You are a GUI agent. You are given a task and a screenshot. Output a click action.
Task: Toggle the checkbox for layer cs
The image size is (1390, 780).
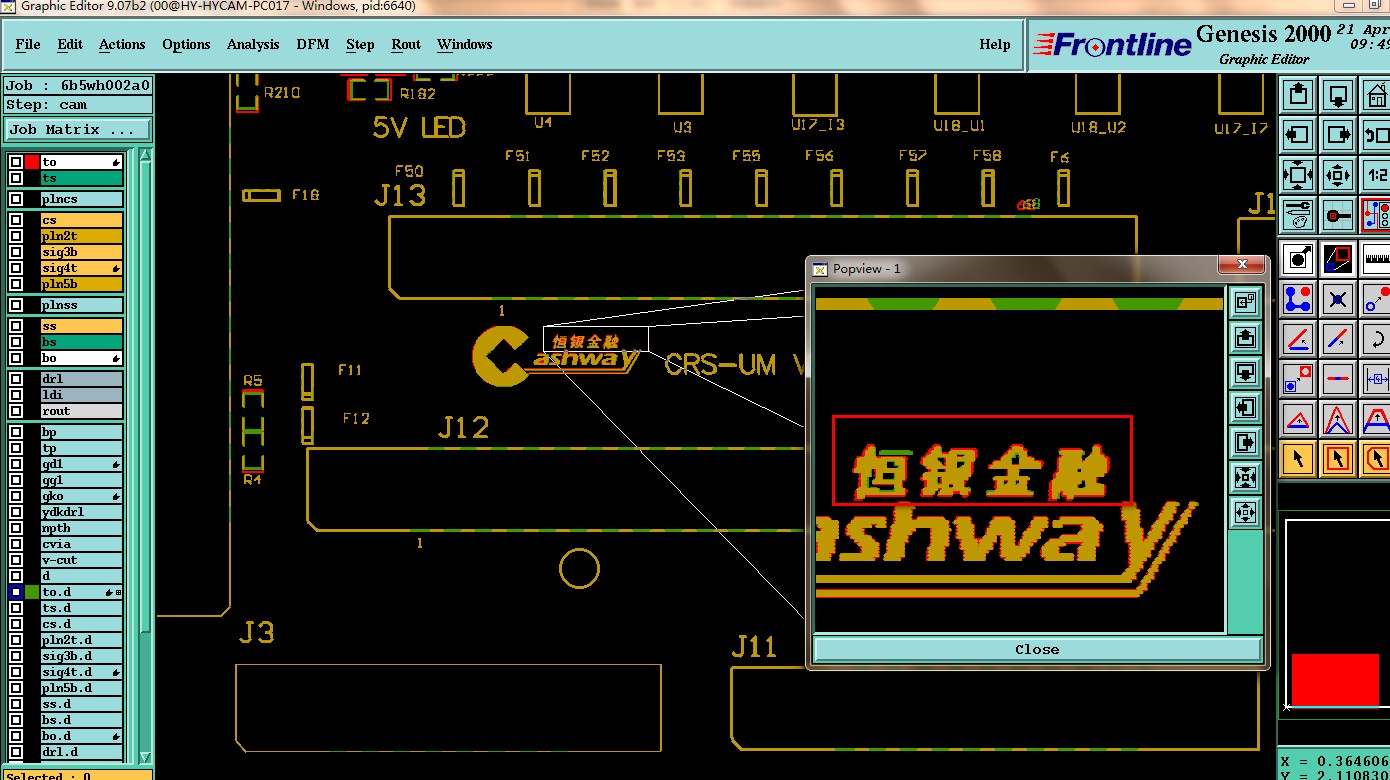16,220
